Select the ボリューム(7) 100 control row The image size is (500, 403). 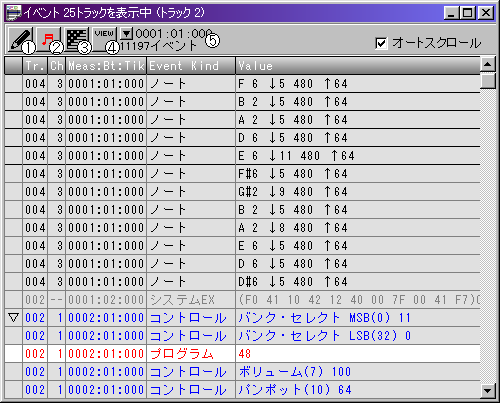coord(242,372)
